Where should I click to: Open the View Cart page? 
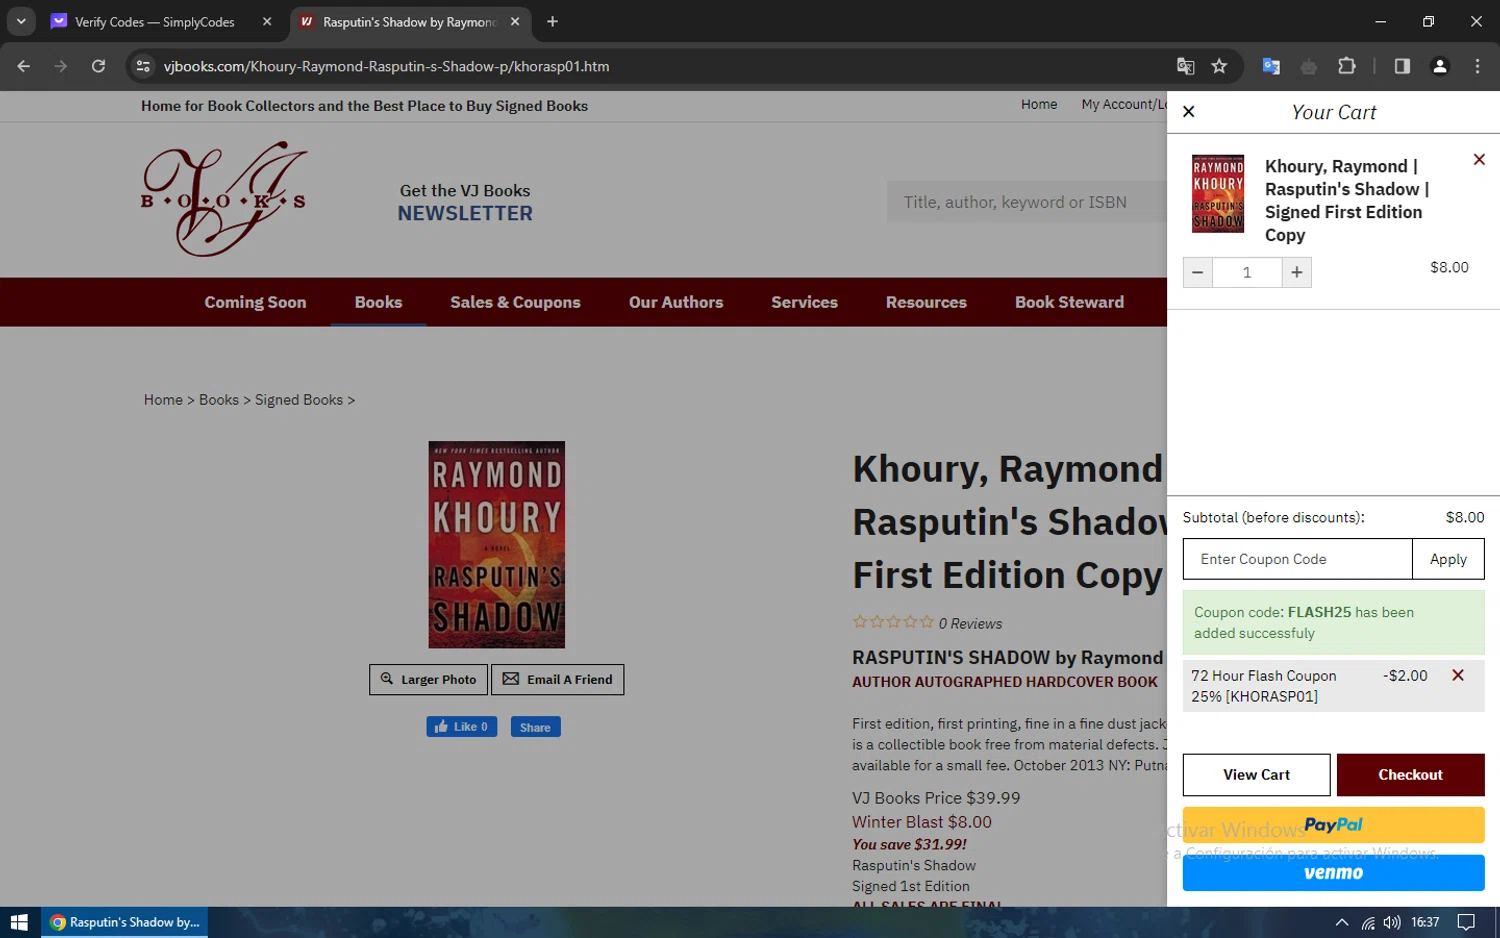pyautogui.click(x=1256, y=775)
